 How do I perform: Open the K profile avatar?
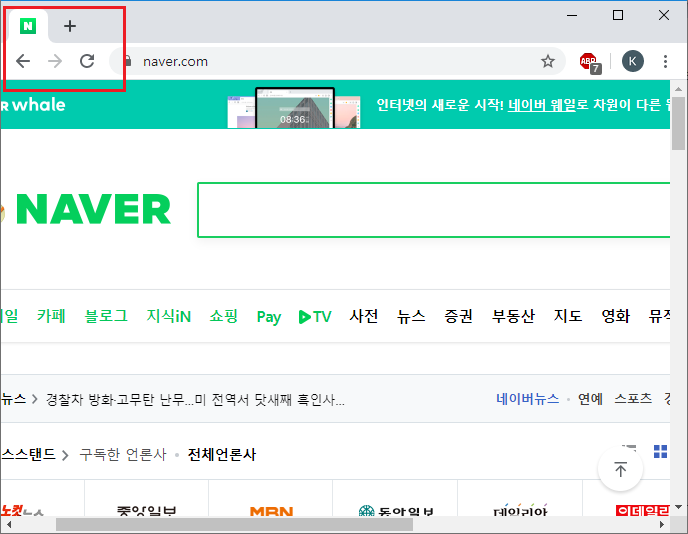(x=632, y=61)
